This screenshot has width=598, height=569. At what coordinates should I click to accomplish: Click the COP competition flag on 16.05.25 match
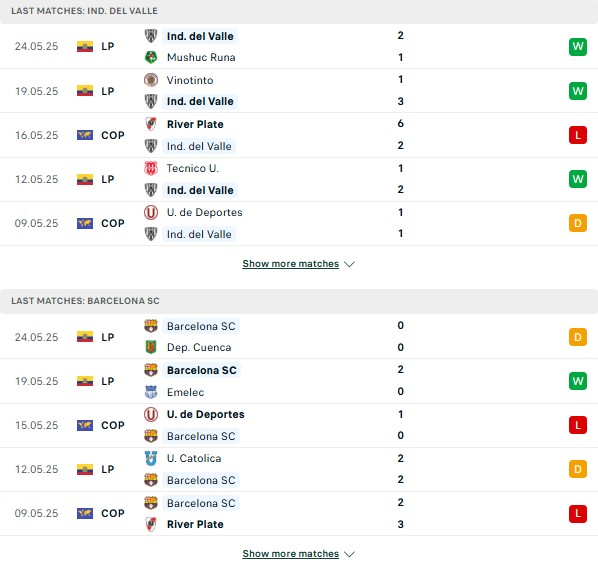tap(85, 135)
